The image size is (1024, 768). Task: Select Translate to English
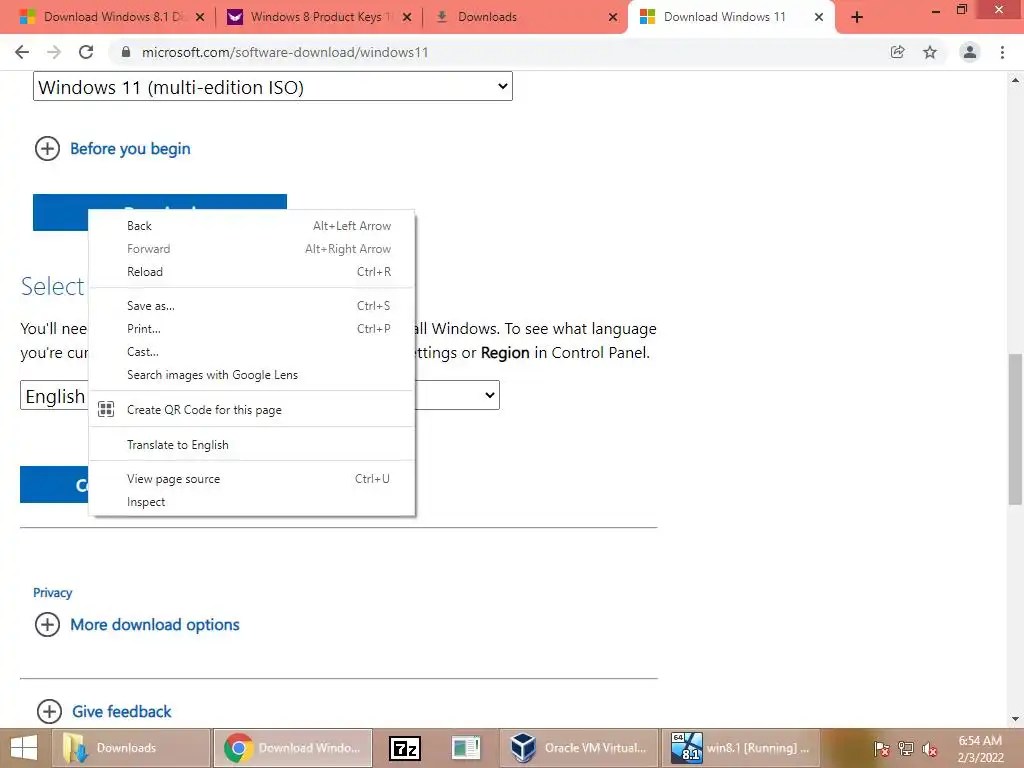(x=251, y=445)
